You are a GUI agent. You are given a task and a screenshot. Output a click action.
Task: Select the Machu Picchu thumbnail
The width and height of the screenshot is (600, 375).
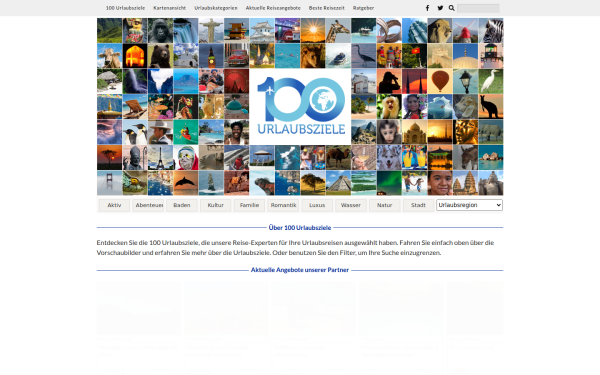(x=364, y=132)
